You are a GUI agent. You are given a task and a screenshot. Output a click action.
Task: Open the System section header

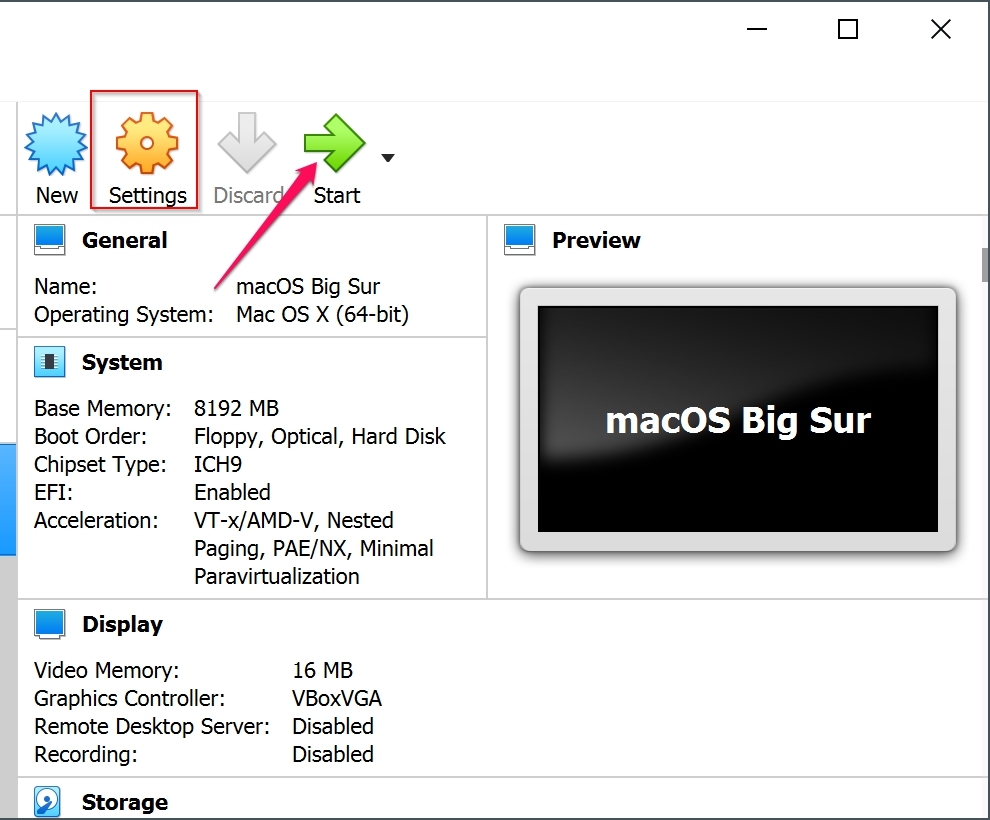[122, 362]
